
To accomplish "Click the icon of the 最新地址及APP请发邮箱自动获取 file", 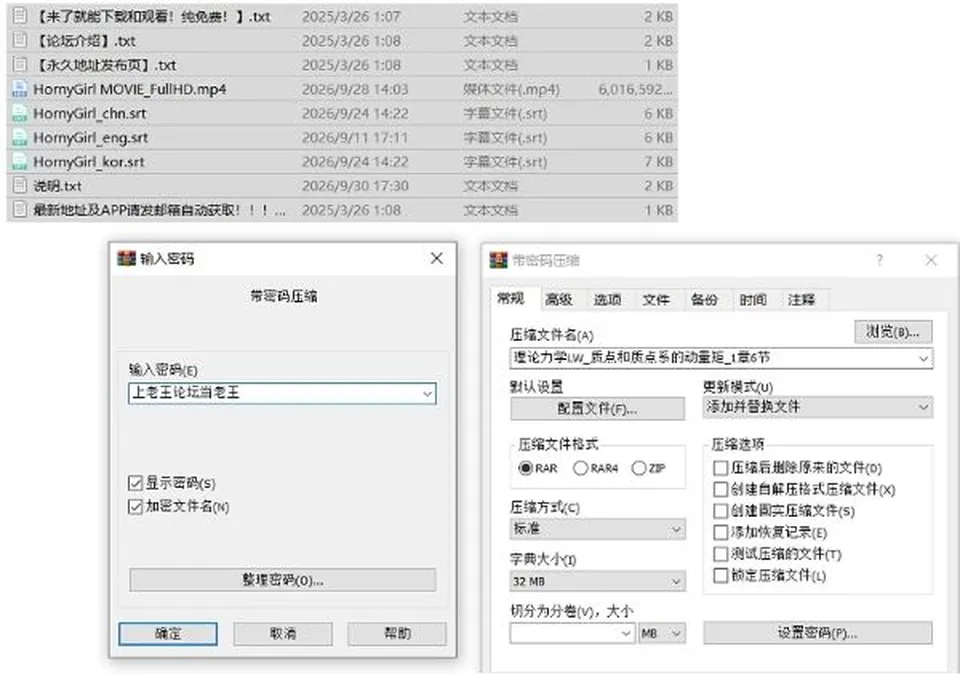I will click(20, 209).
